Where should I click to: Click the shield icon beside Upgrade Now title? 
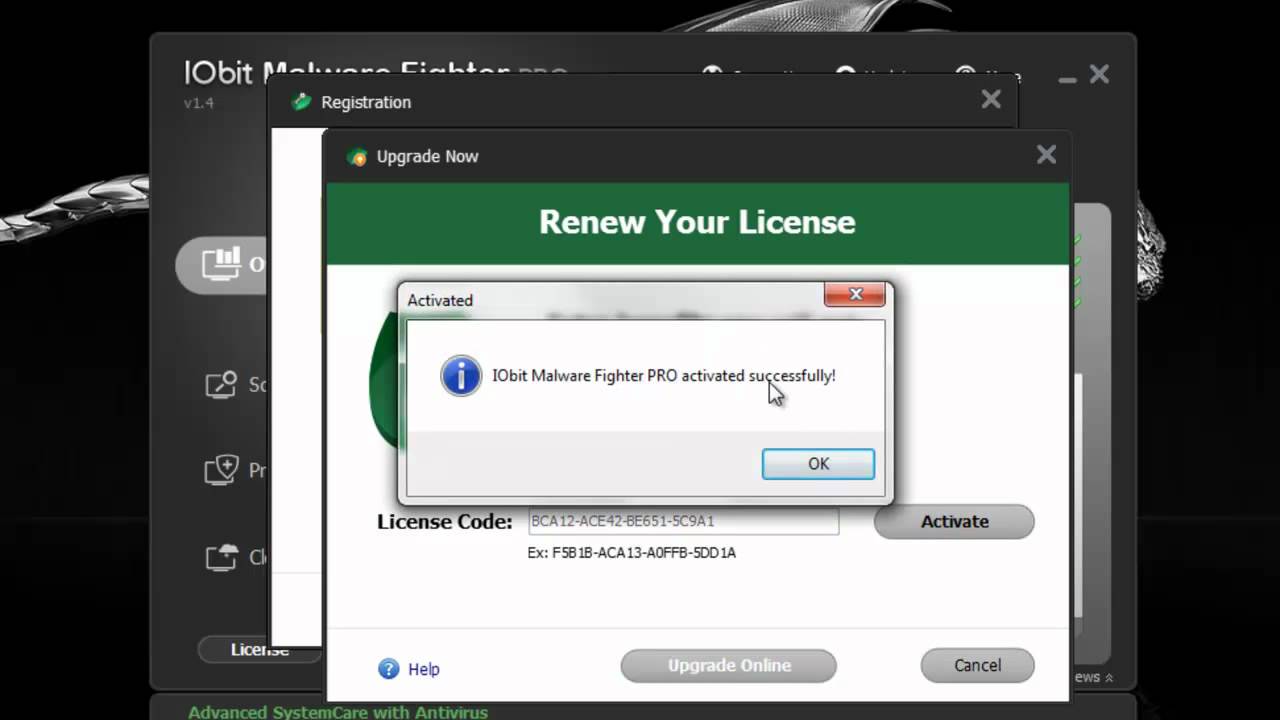[x=357, y=157]
